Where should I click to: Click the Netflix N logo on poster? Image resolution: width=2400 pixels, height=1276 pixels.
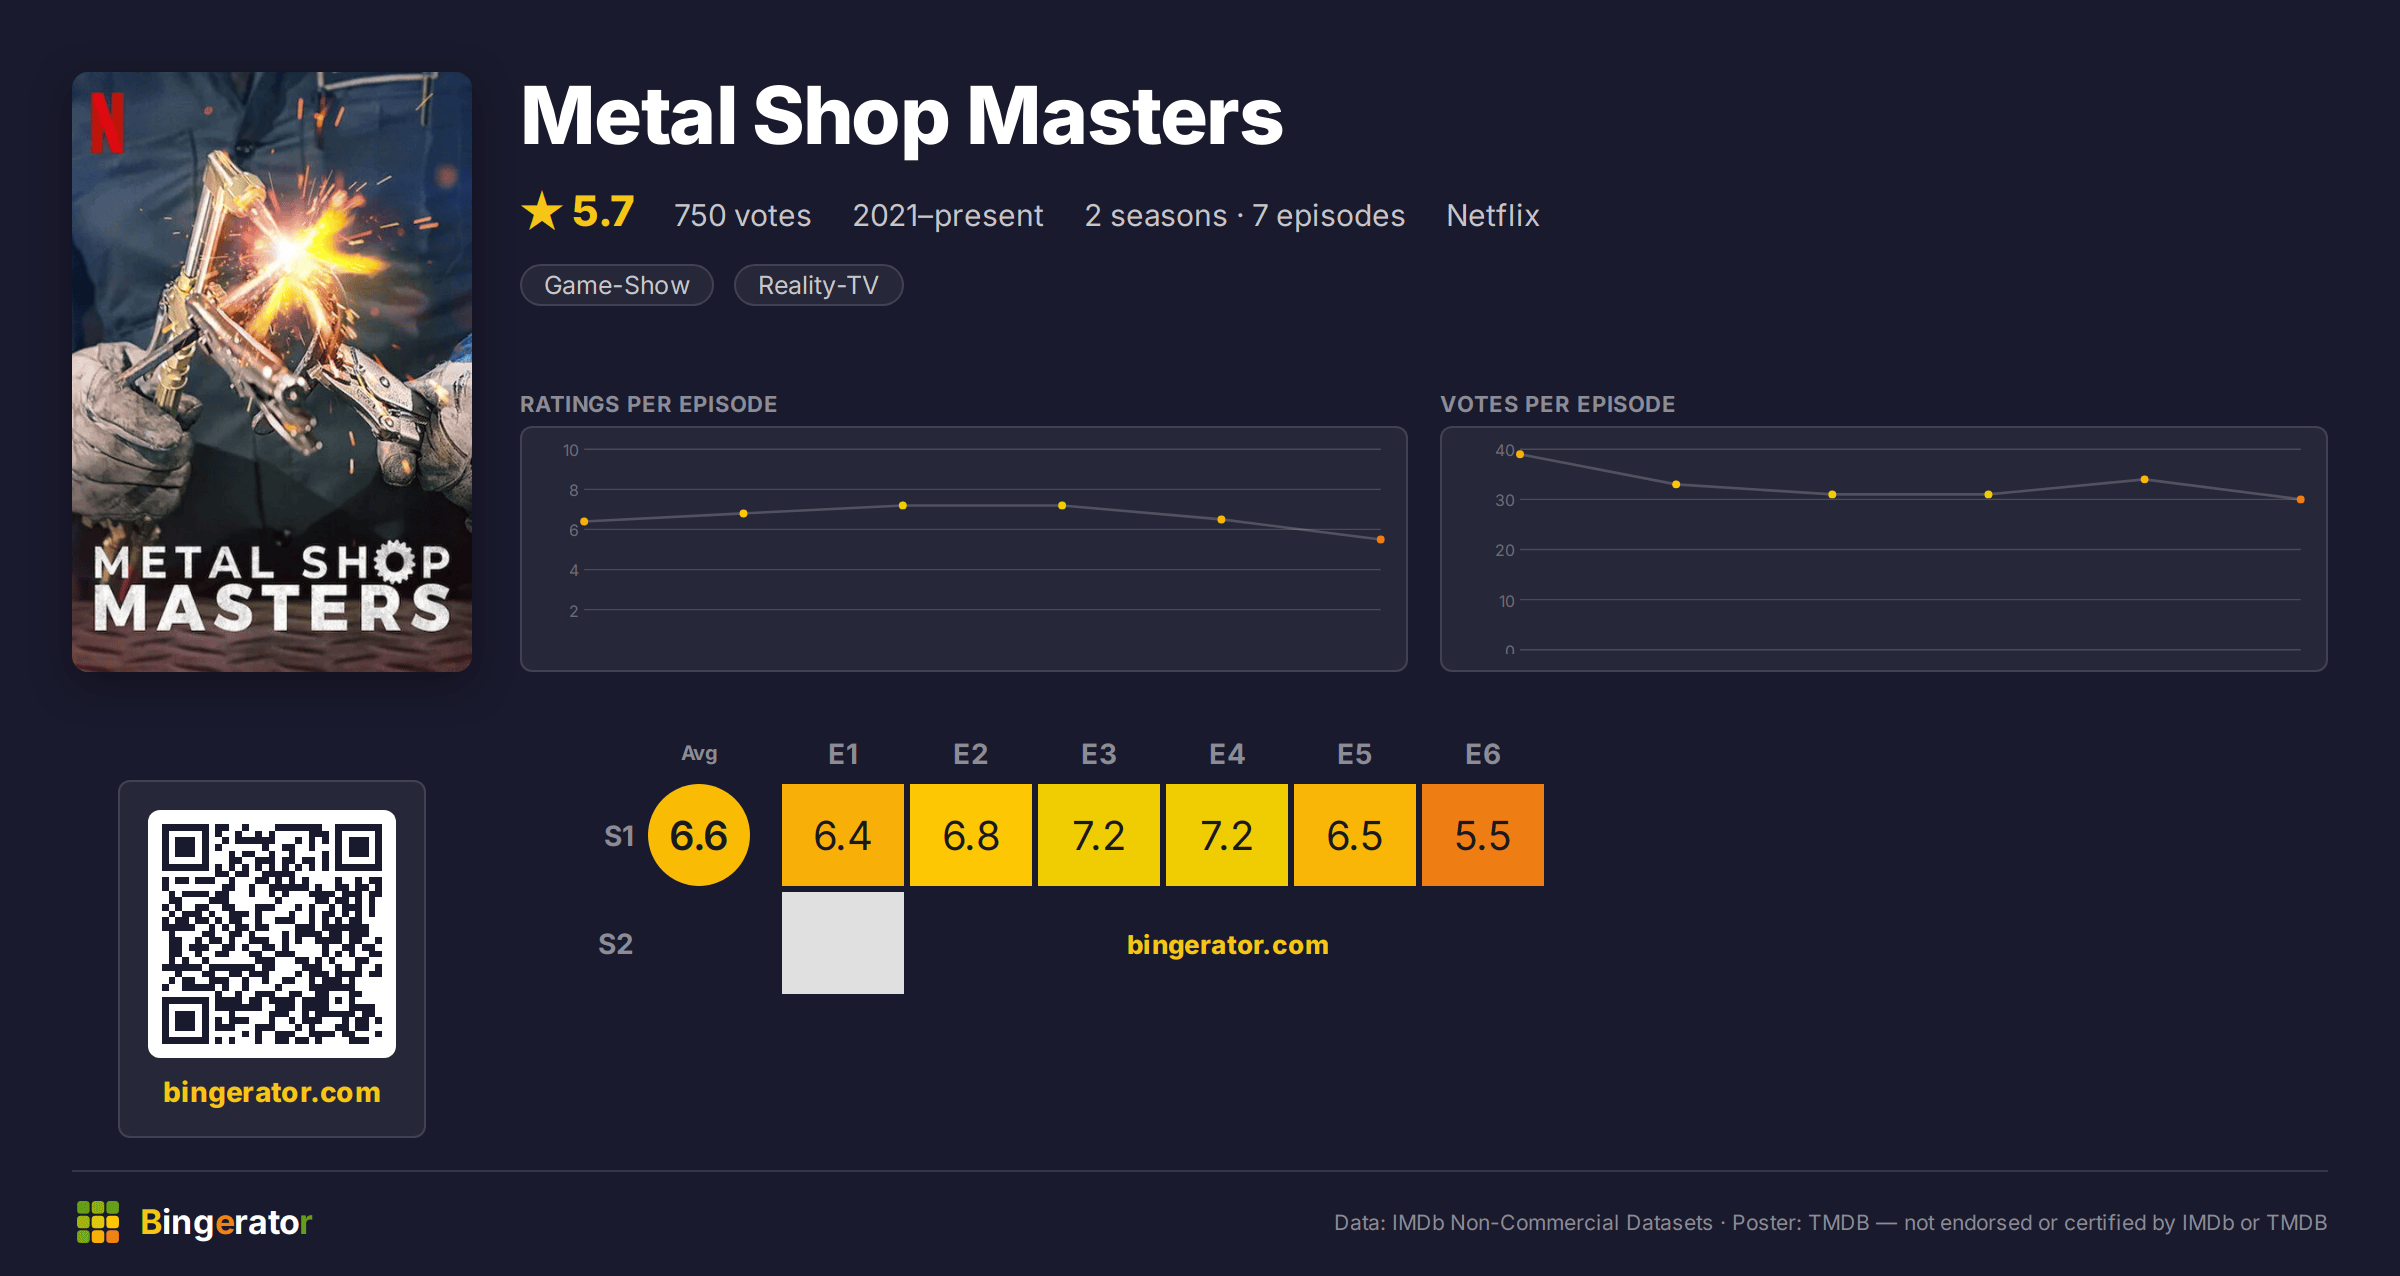click(108, 123)
